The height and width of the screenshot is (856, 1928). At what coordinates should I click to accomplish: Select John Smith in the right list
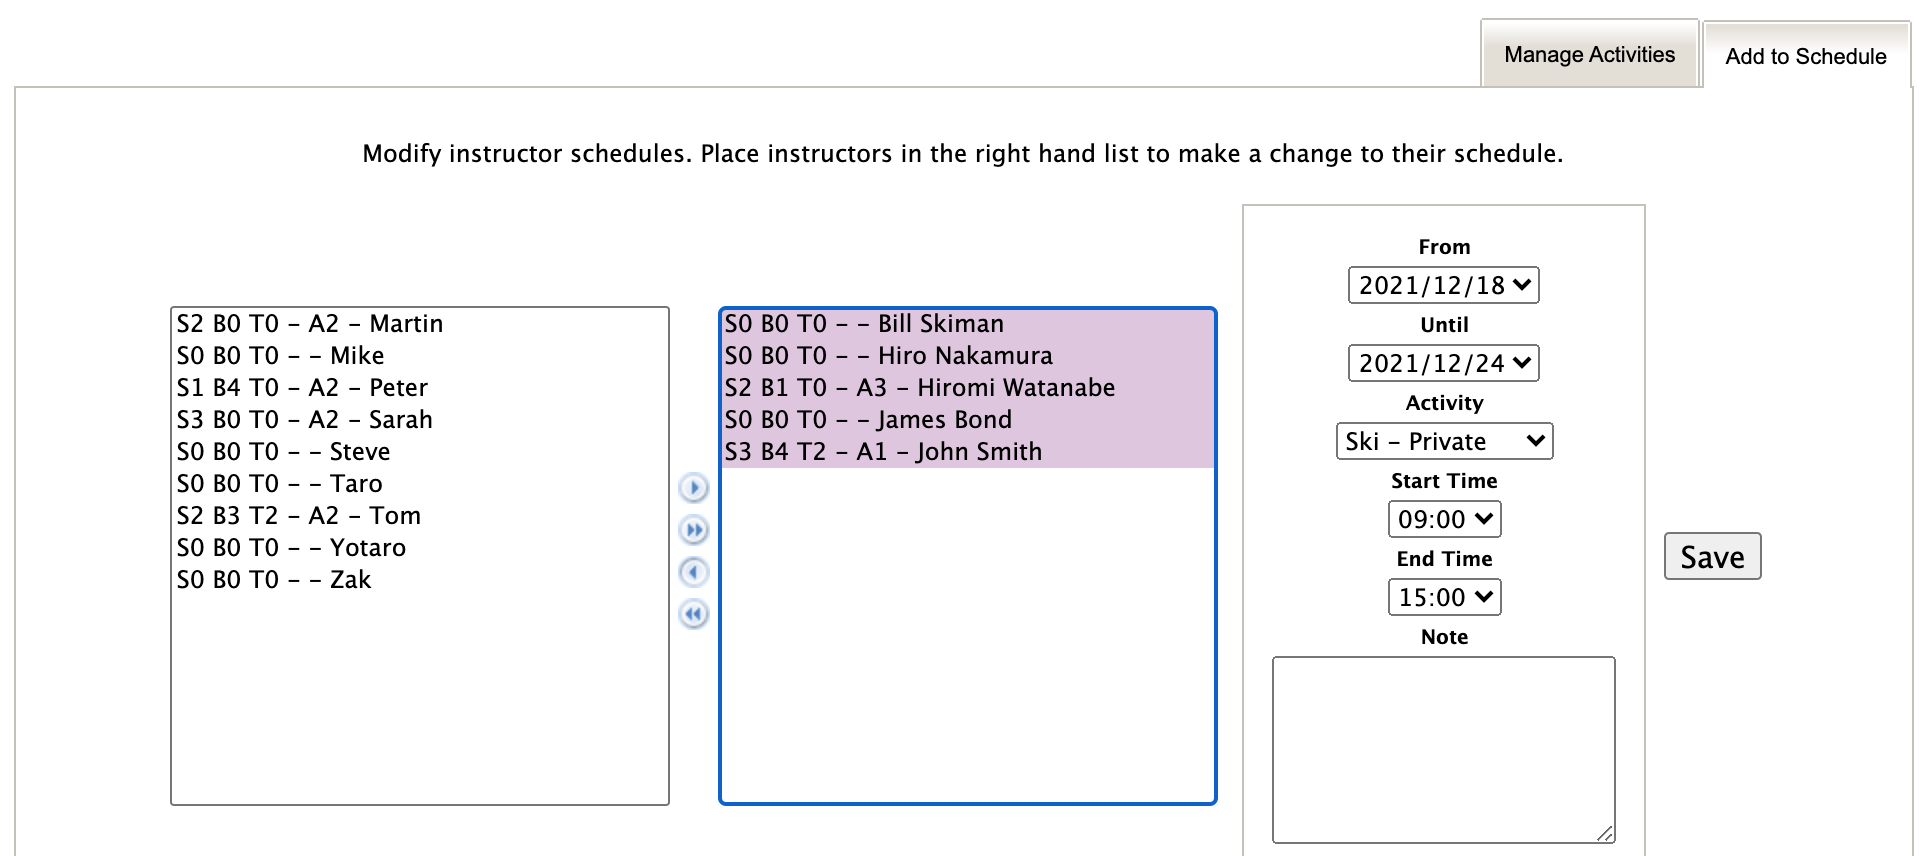tap(883, 452)
